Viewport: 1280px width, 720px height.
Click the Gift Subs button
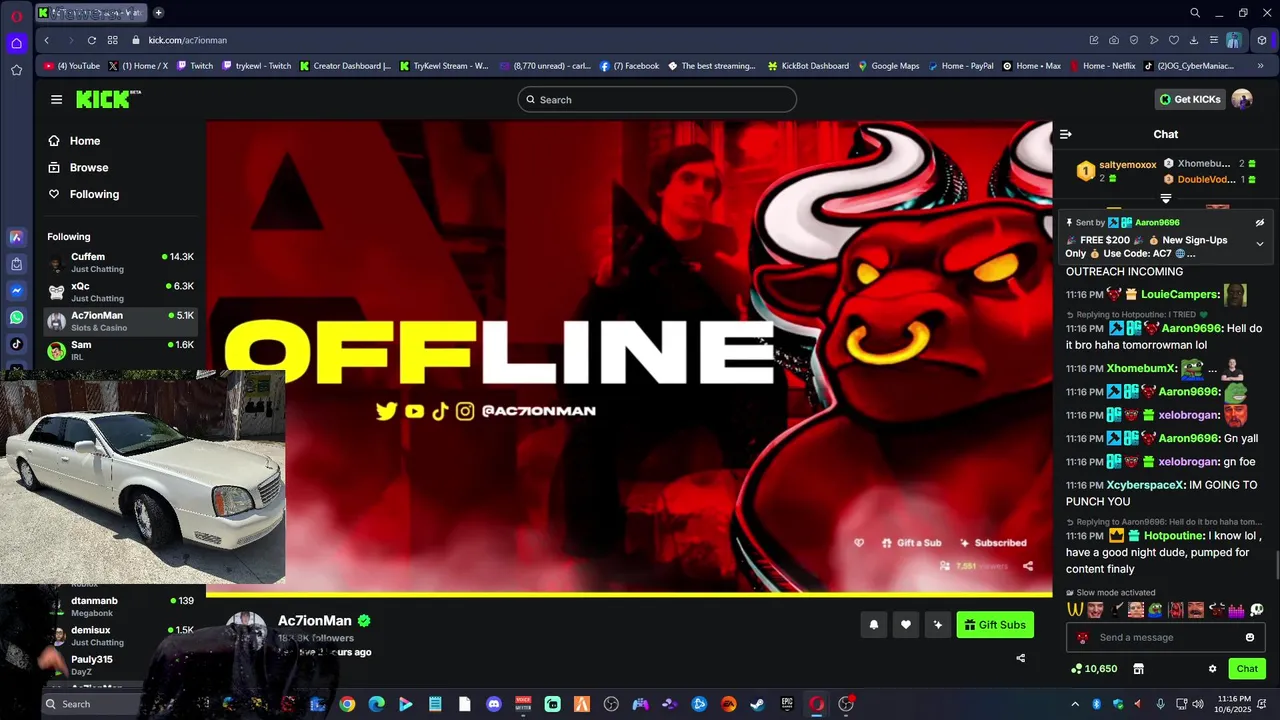point(995,625)
